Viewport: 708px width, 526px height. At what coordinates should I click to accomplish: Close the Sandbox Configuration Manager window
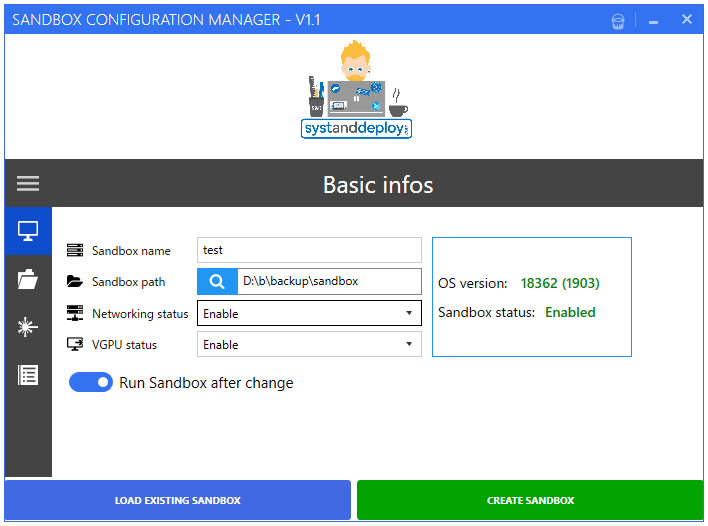(687, 19)
